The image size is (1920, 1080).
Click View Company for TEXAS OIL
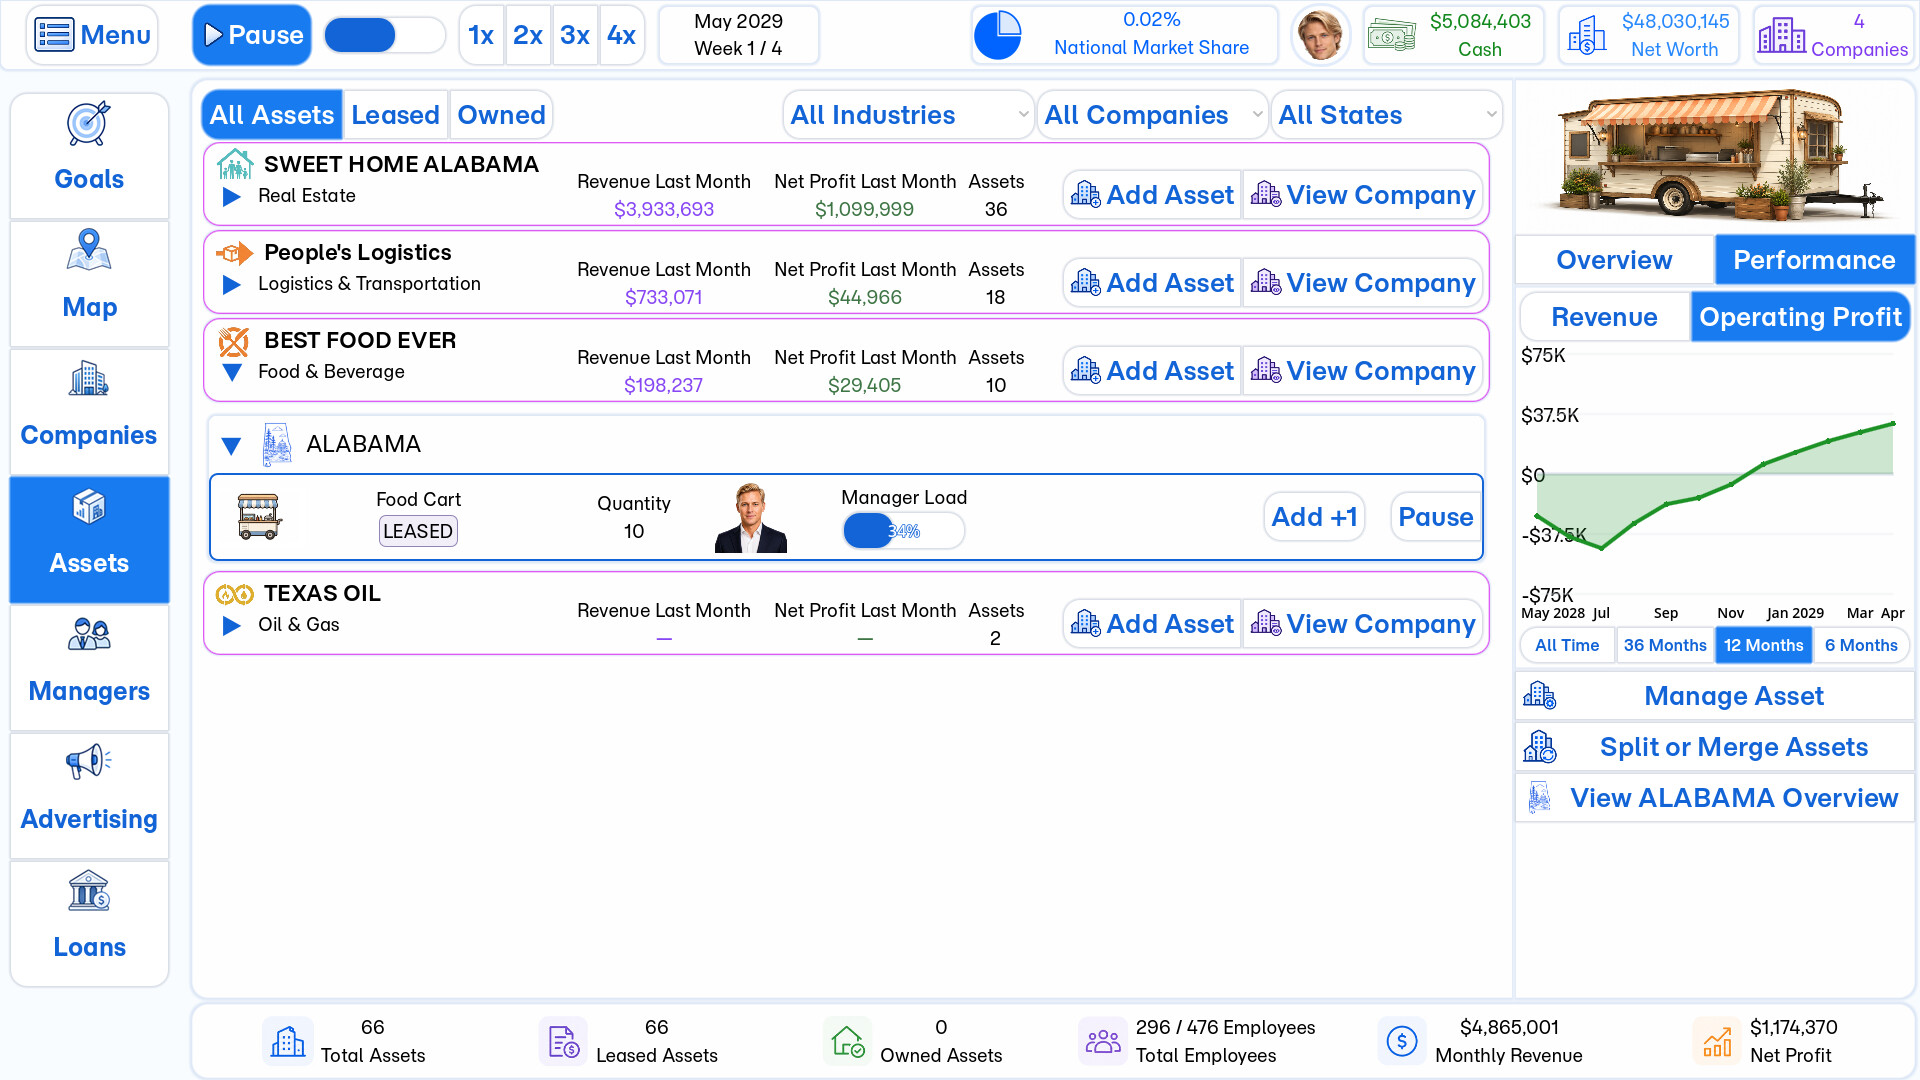[x=1363, y=624]
